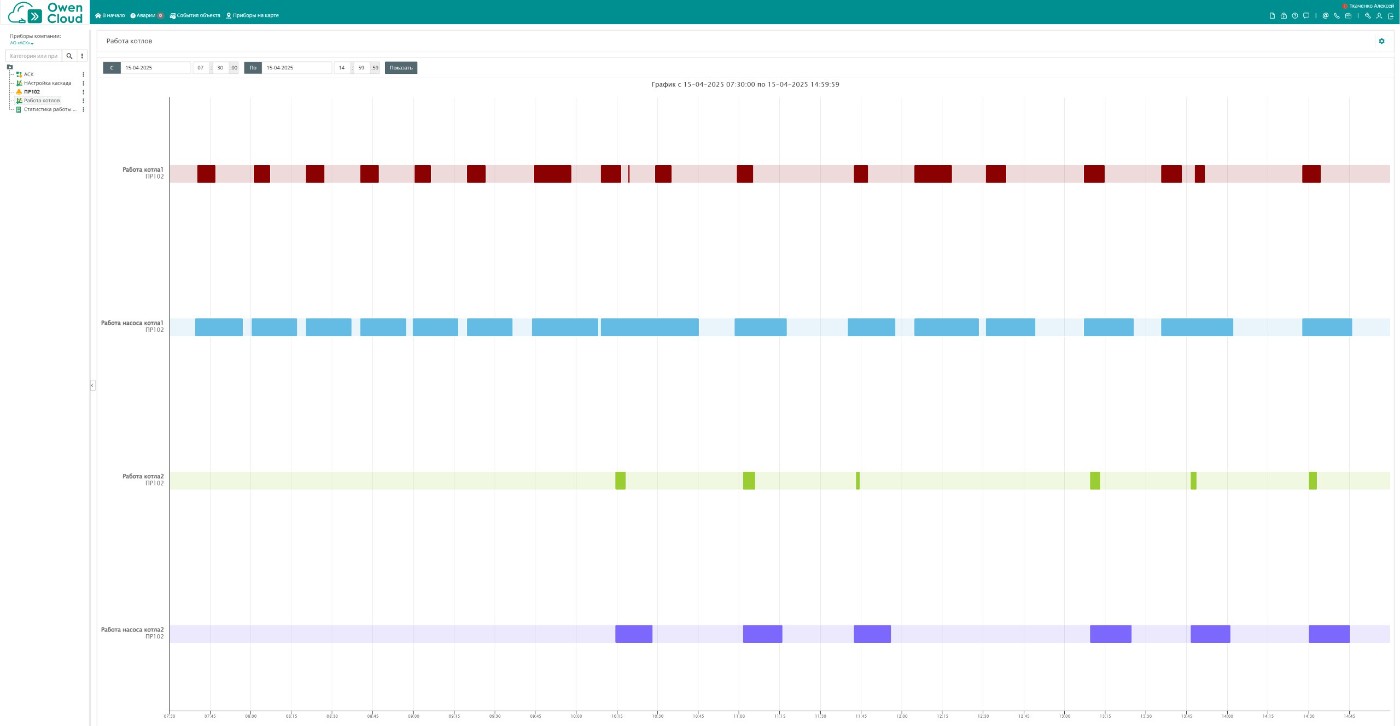Open the chart settings gear
This screenshot has height=726, width=1400.
coord(1382,41)
